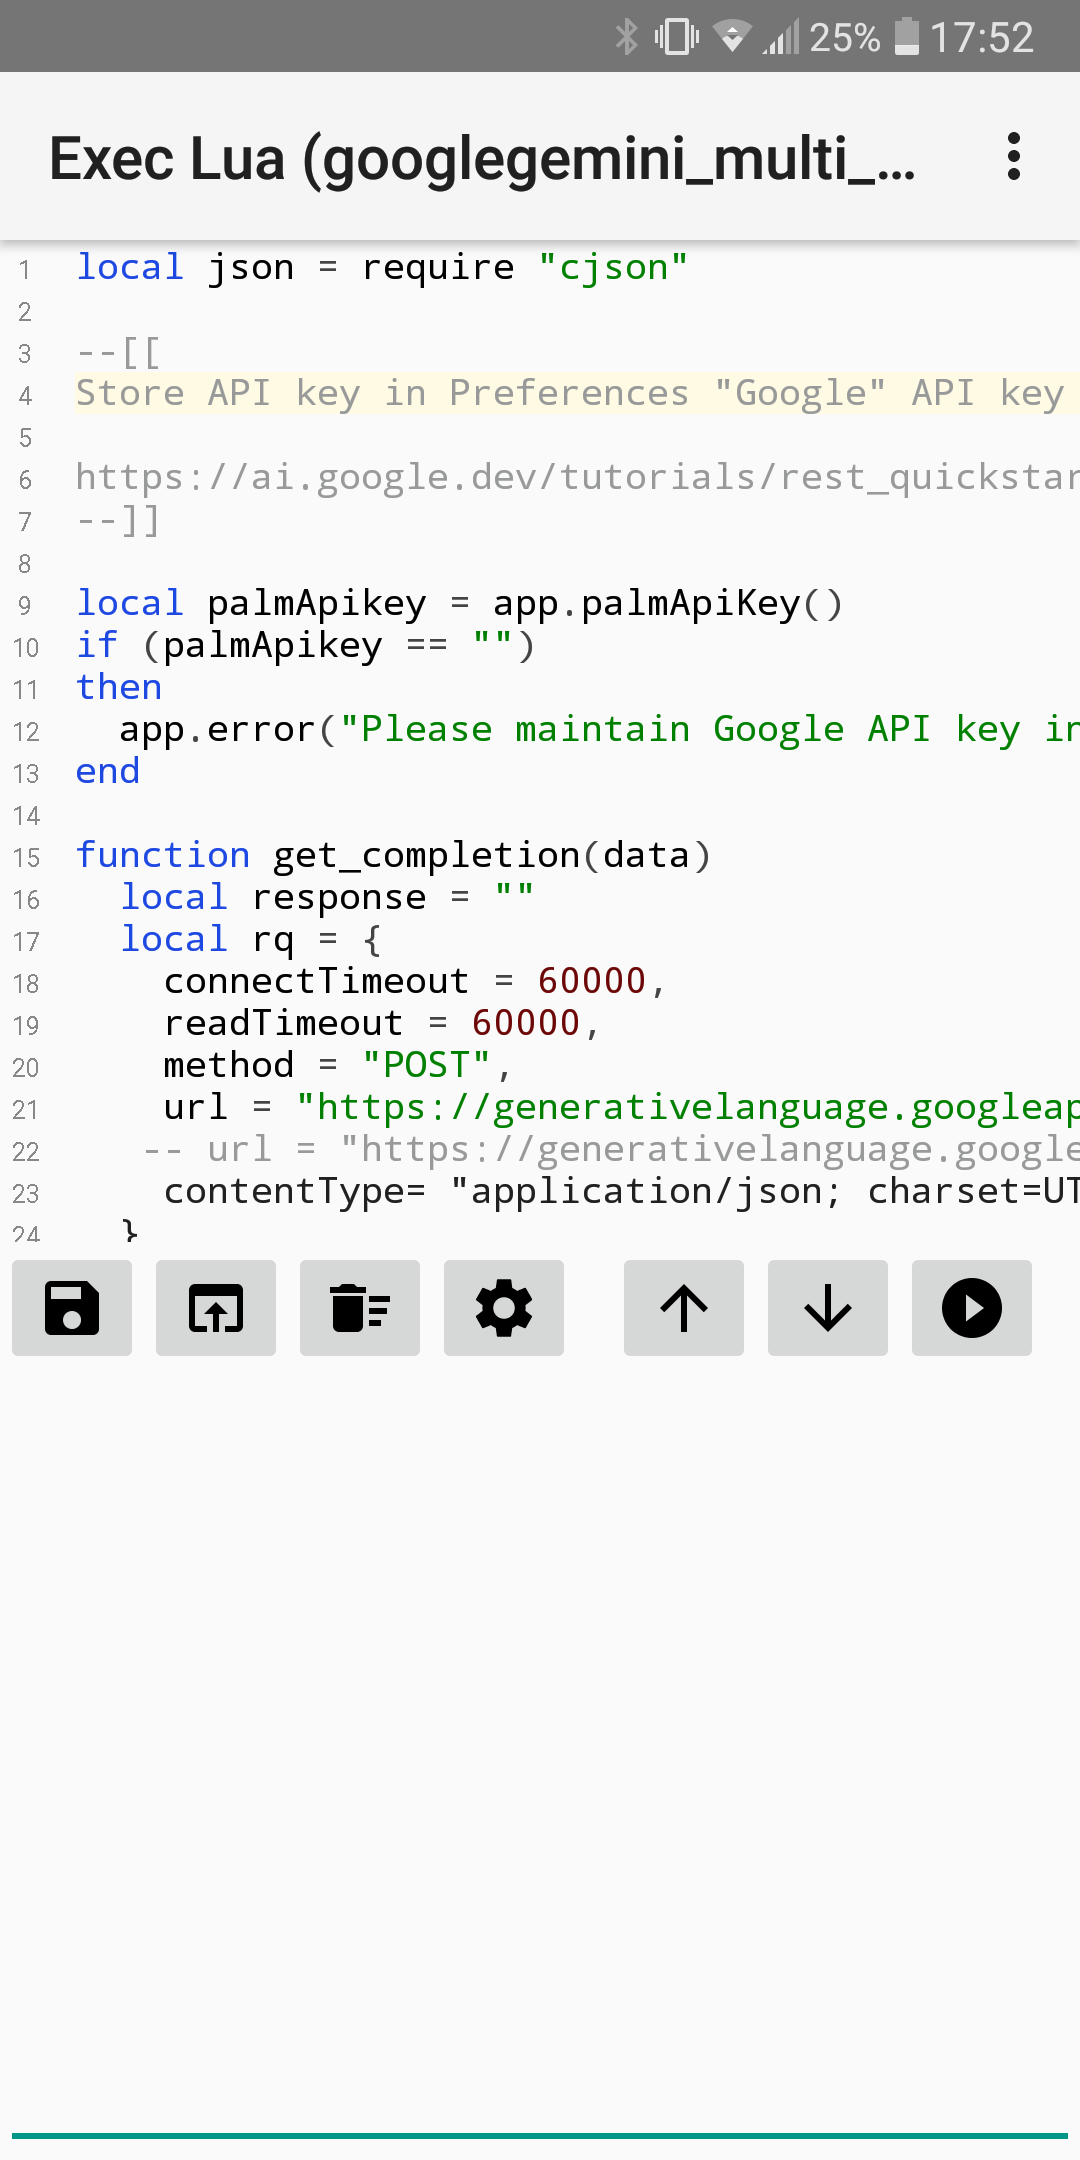This screenshot has height=2160, width=1080.
Task: Click line 9 palmApikey declaration
Action: (x=460, y=604)
